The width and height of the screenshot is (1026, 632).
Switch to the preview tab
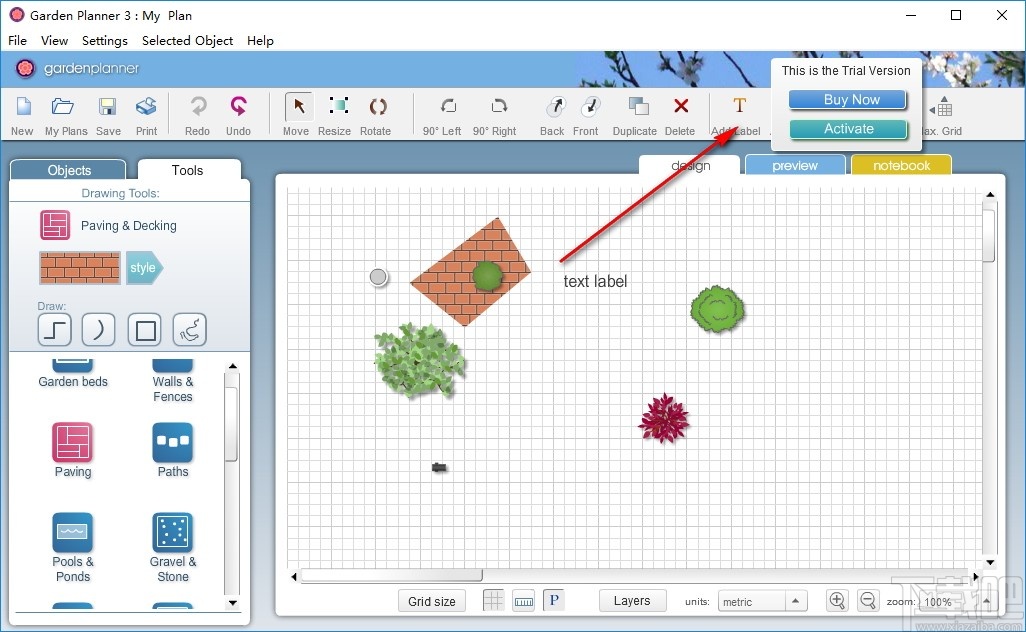pyautogui.click(x=795, y=164)
